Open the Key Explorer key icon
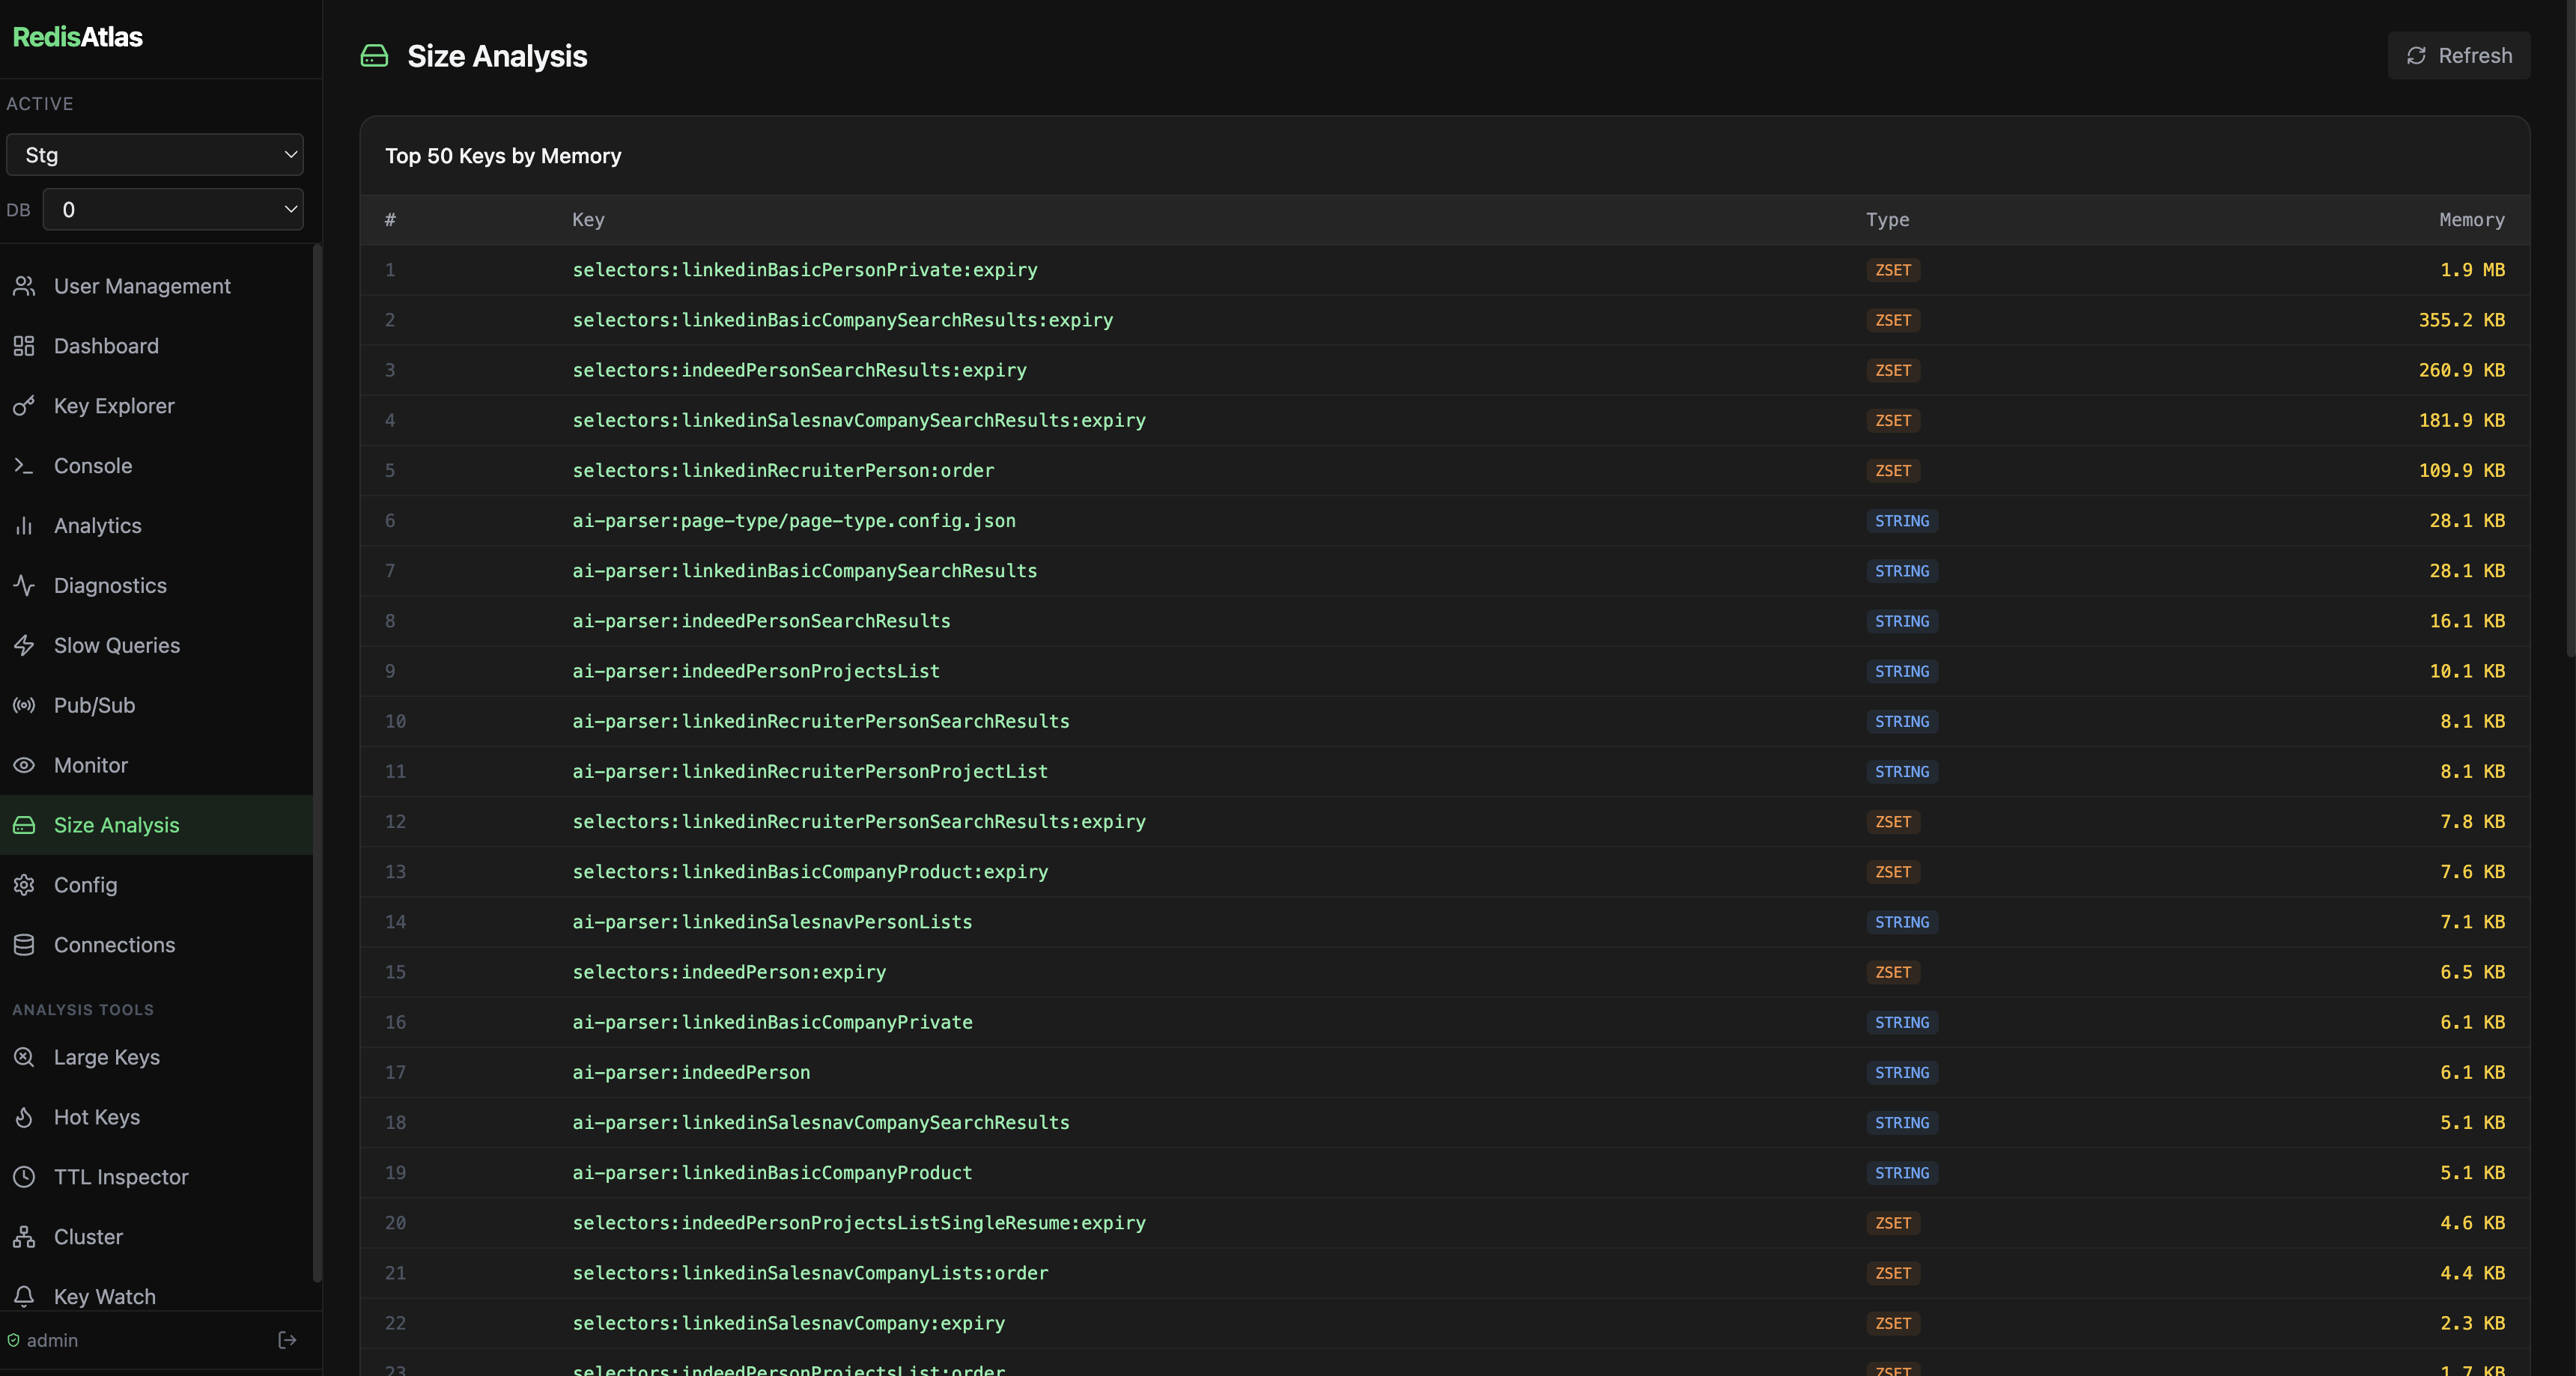The width and height of the screenshot is (2576, 1376). [x=24, y=406]
